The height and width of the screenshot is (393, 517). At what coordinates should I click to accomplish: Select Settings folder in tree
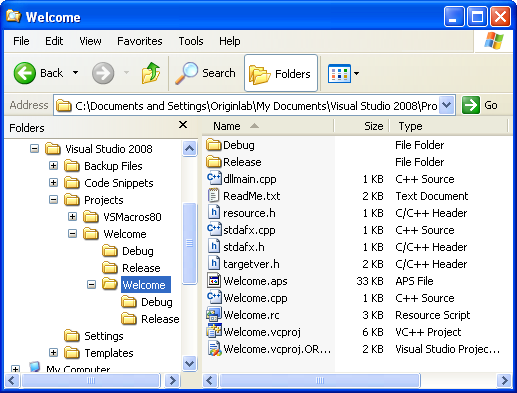point(104,336)
